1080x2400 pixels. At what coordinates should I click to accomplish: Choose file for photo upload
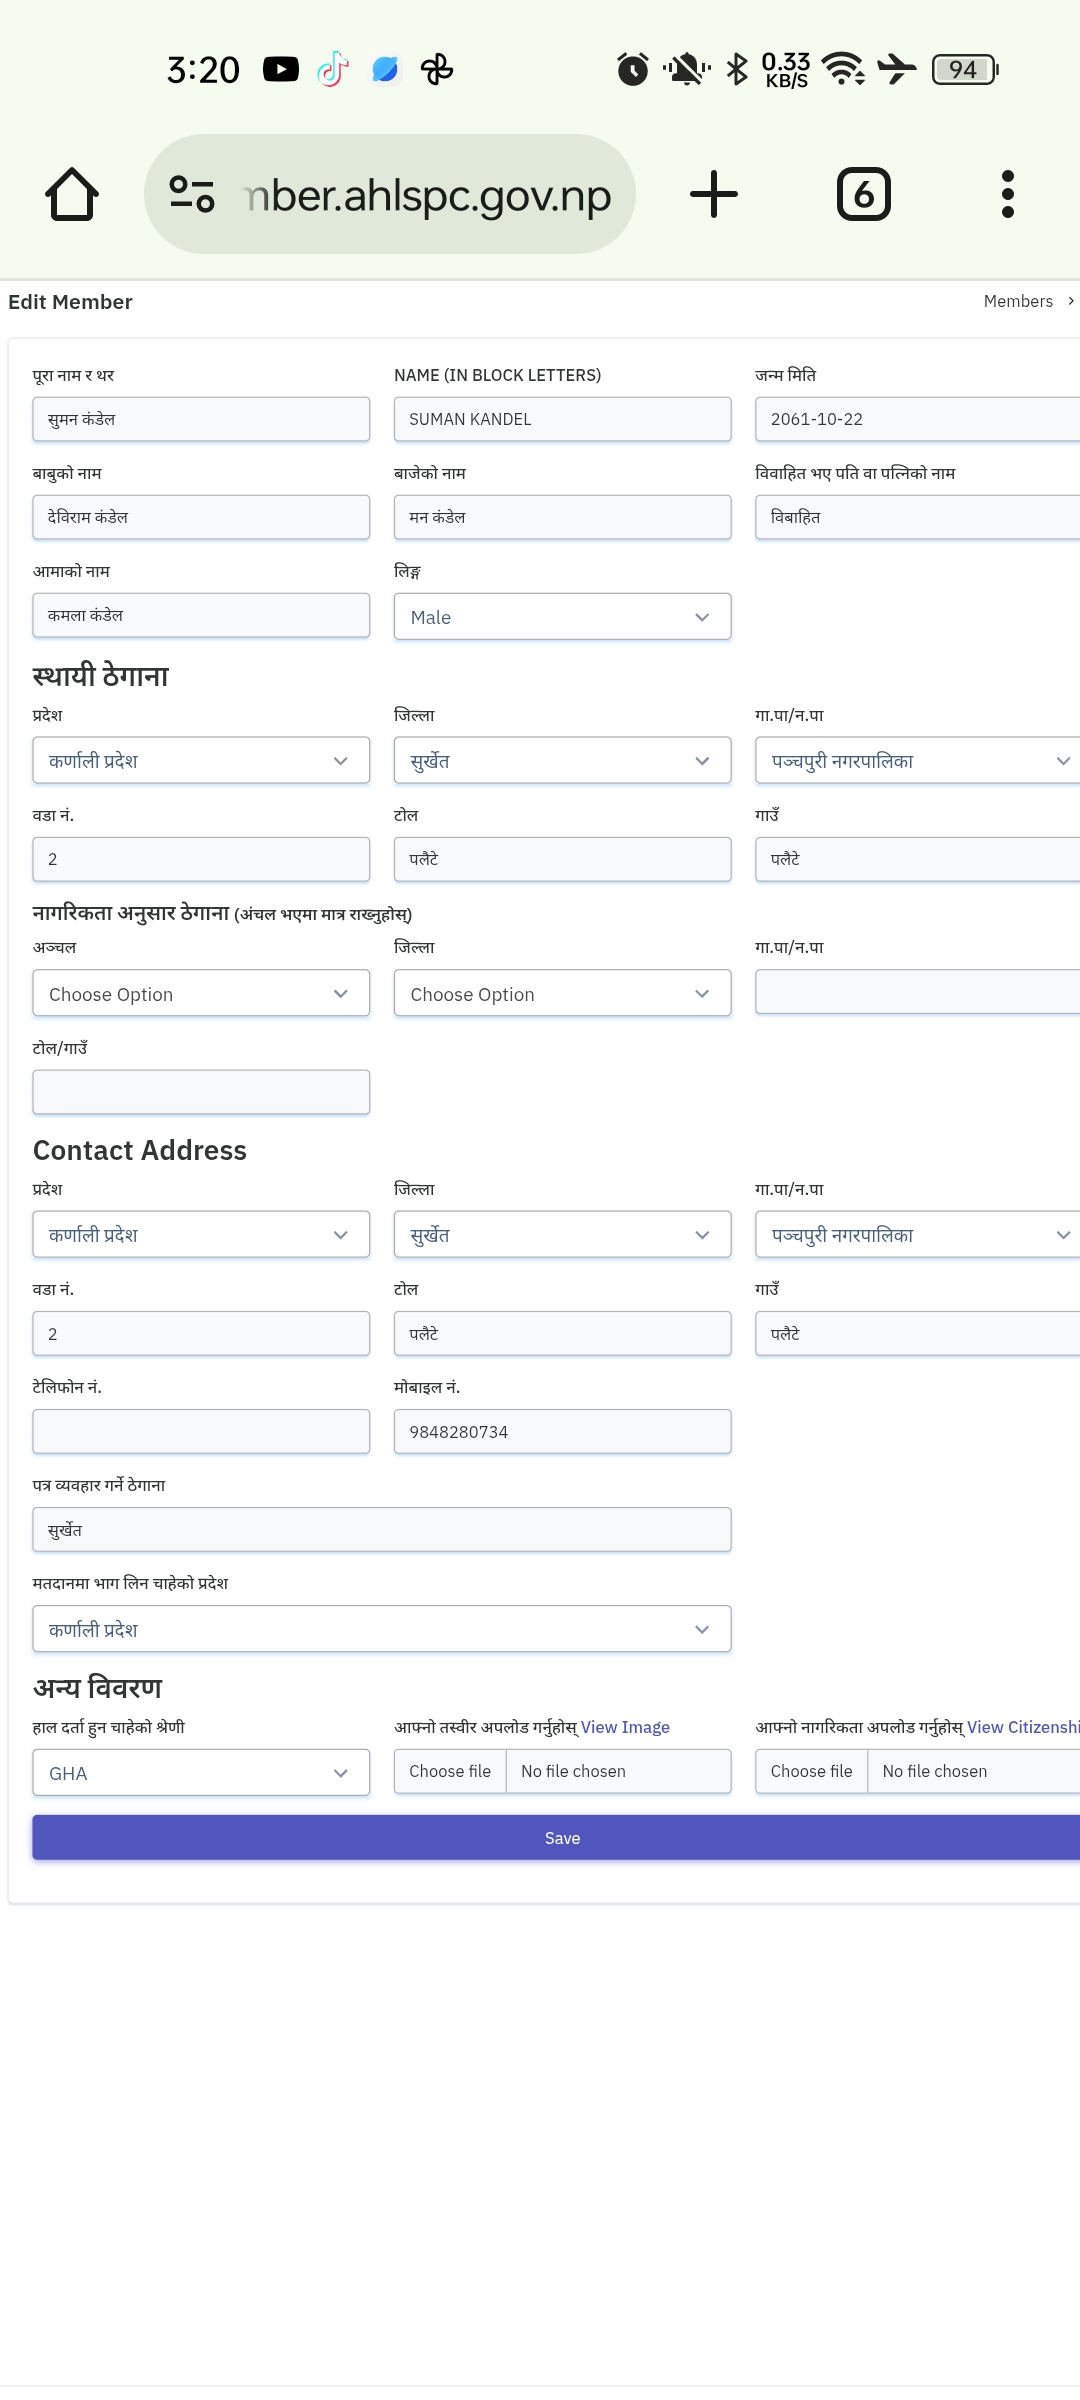(450, 1771)
